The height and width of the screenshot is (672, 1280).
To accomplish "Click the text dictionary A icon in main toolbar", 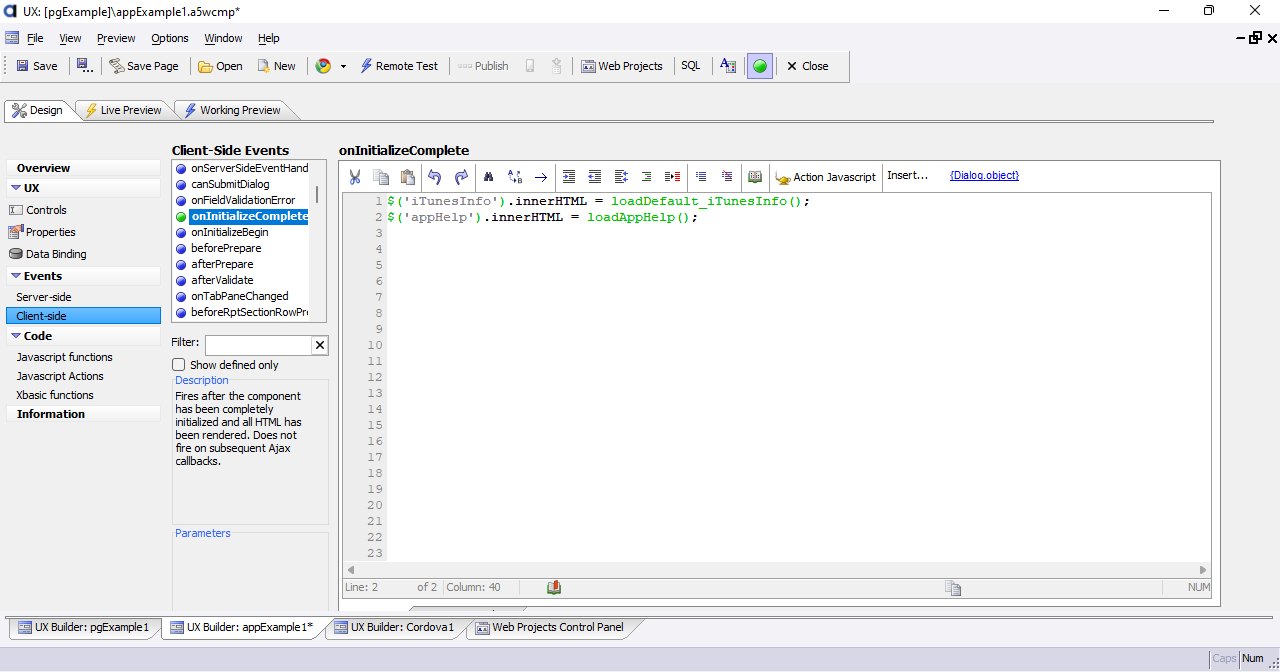I will point(728,66).
